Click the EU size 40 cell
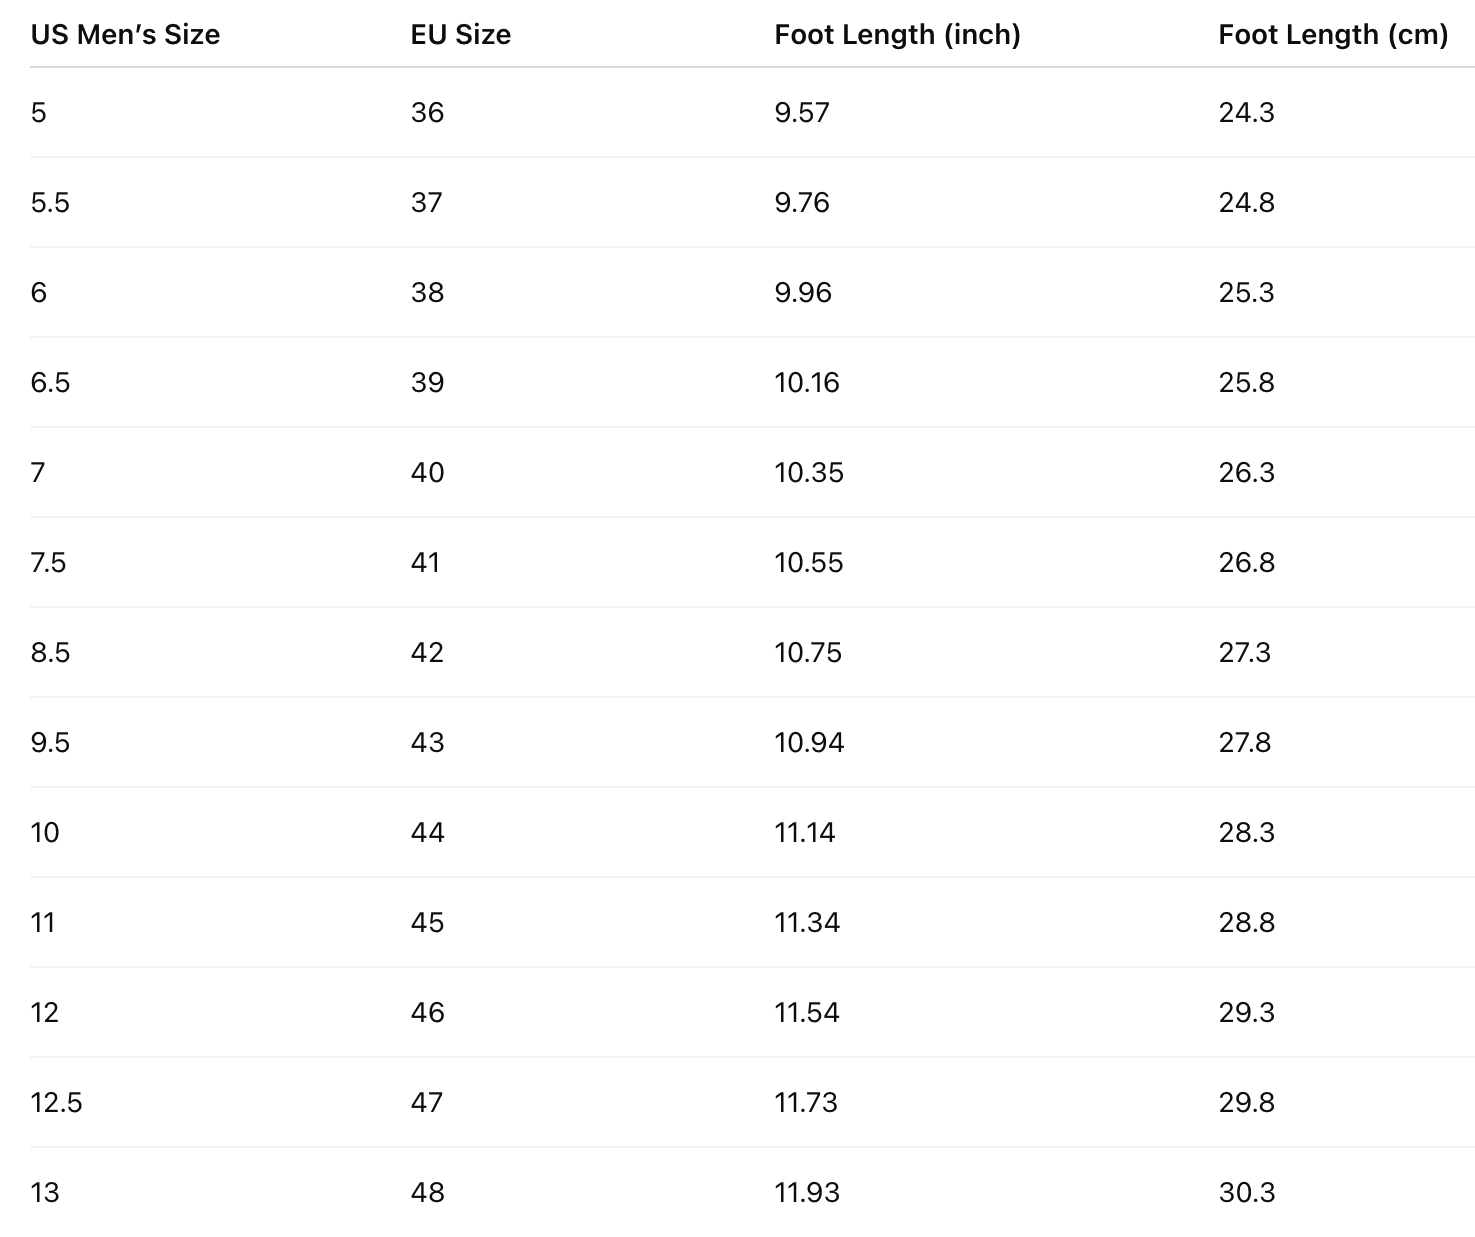 [x=427, y=472]
